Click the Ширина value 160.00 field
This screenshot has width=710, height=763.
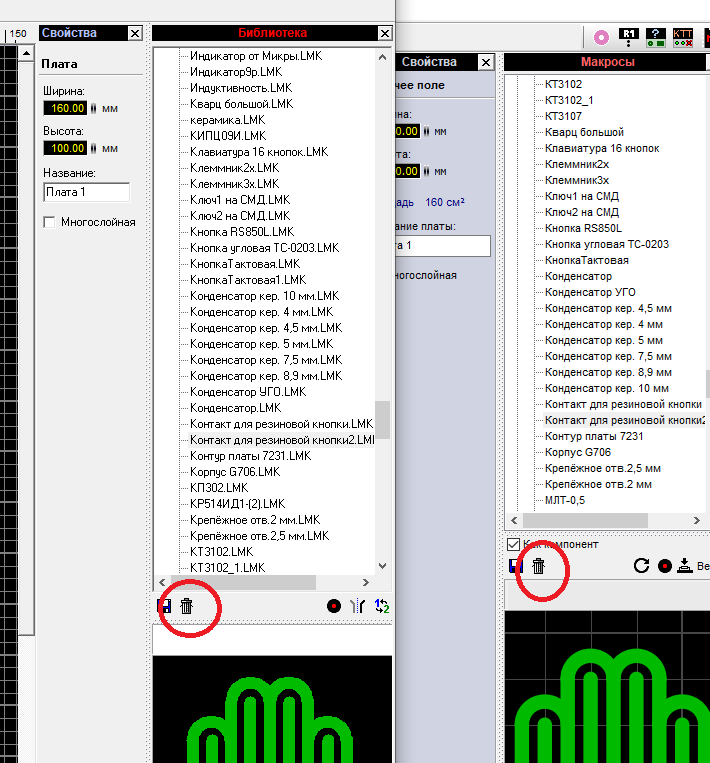[x=65, y=108]
